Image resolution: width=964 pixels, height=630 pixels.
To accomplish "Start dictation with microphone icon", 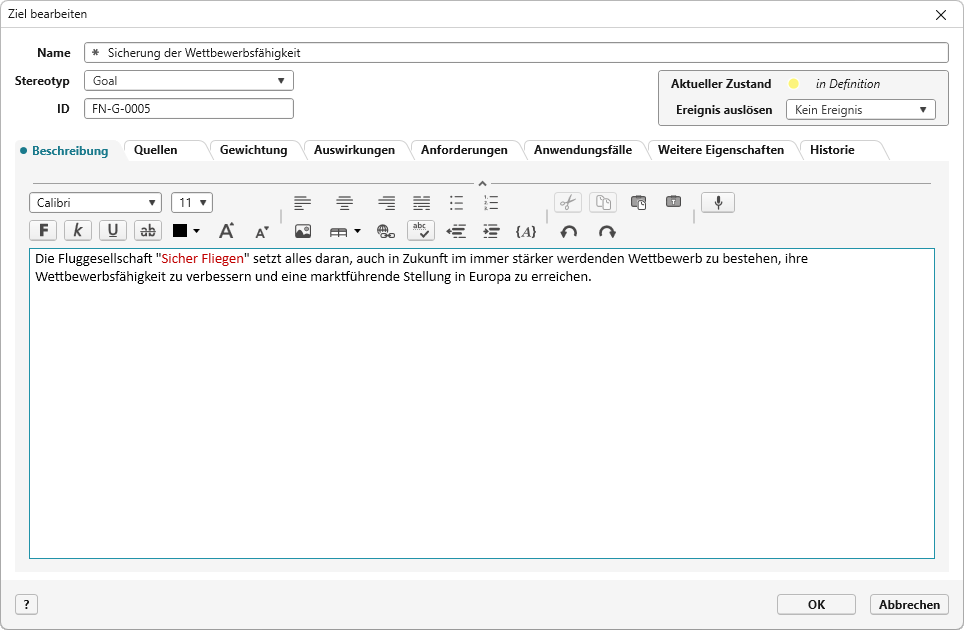I will (717, 202).
